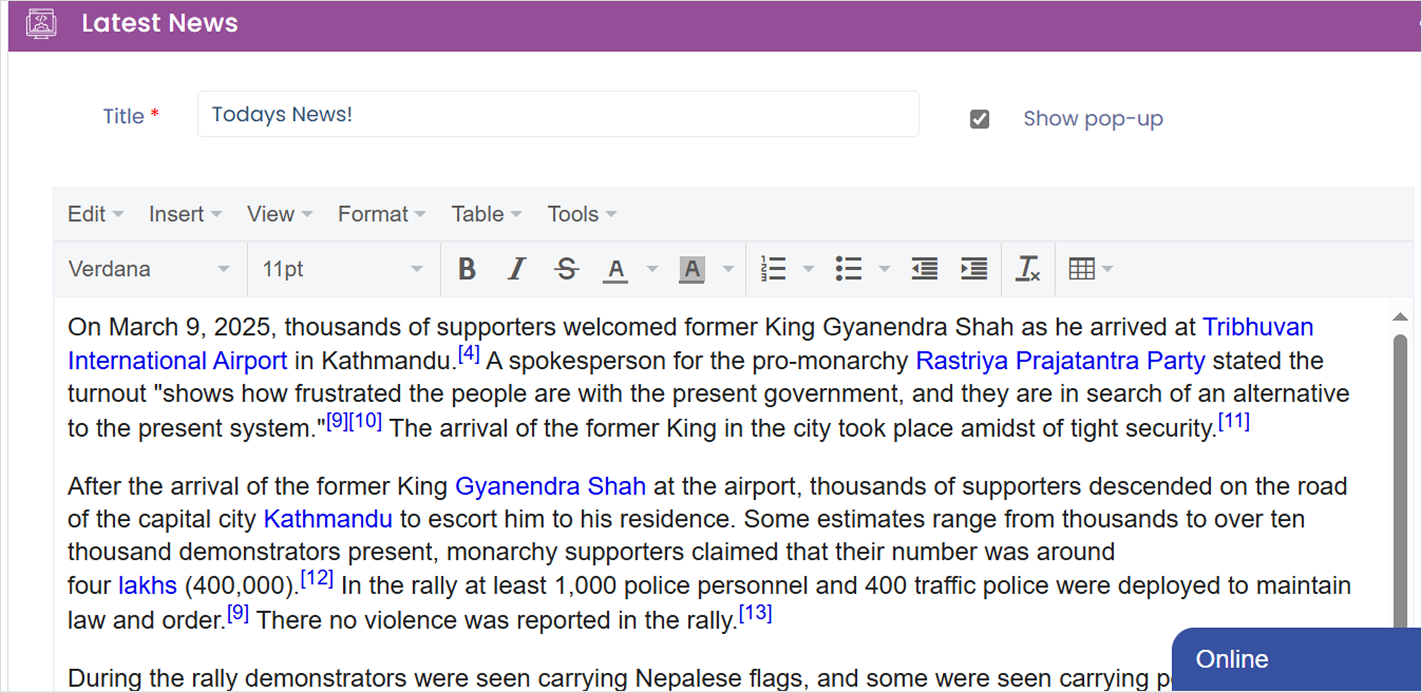
Task: Apply strikethrough formatting
Action: [567, 269]
